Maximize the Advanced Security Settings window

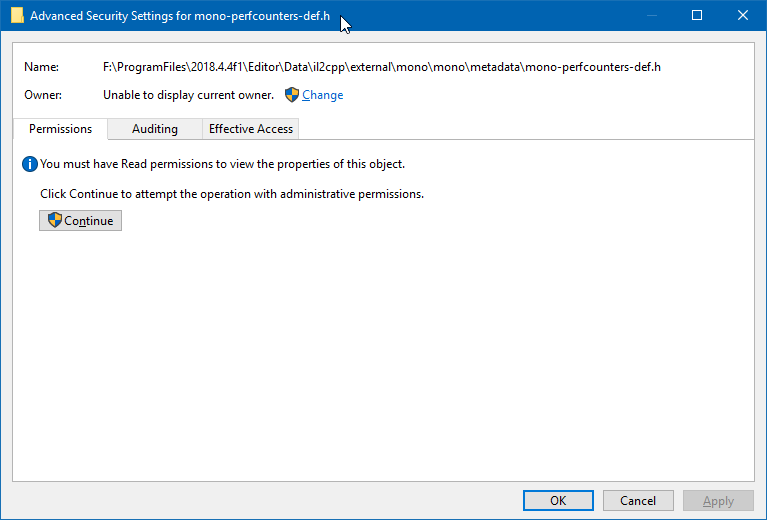697,15
